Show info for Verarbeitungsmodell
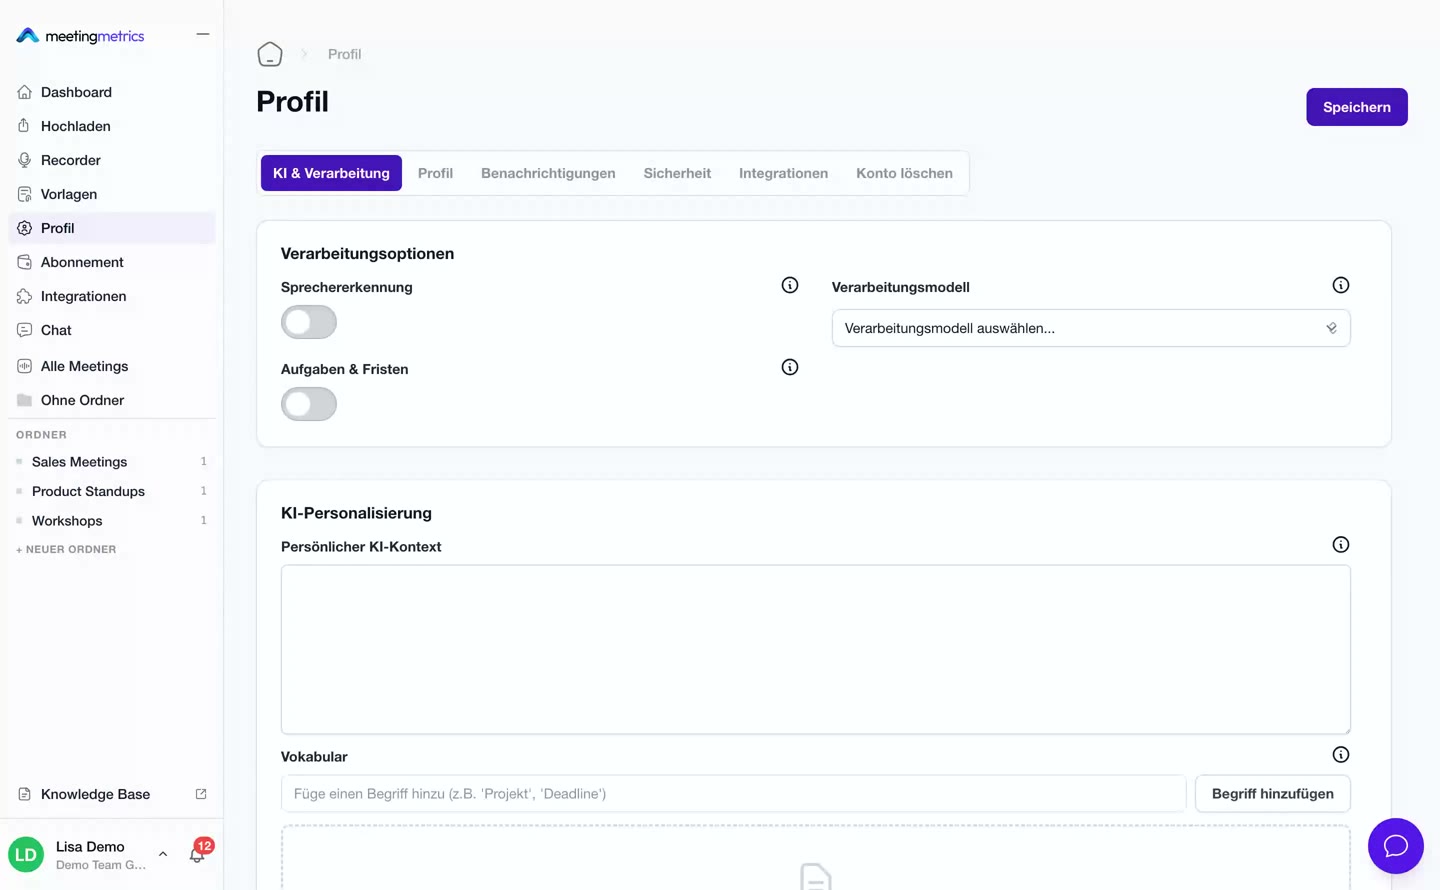The width and height of the screenshot is (1440, 890). click(1341, 285)
